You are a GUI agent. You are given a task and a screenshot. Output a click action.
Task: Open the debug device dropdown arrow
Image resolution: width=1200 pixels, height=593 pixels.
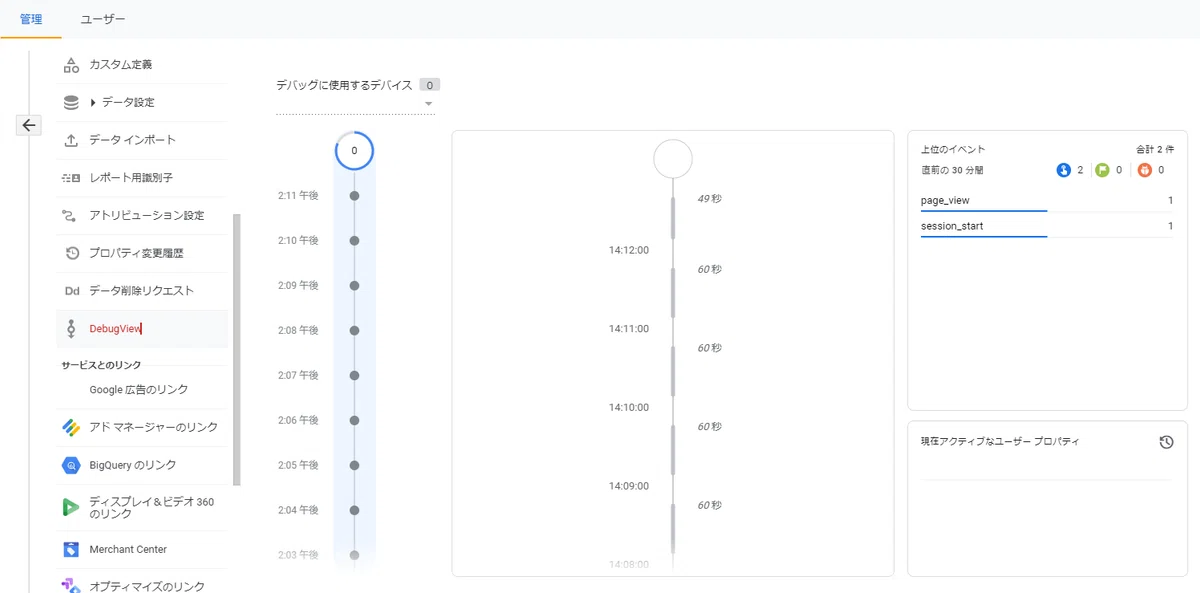pos(428,104)
